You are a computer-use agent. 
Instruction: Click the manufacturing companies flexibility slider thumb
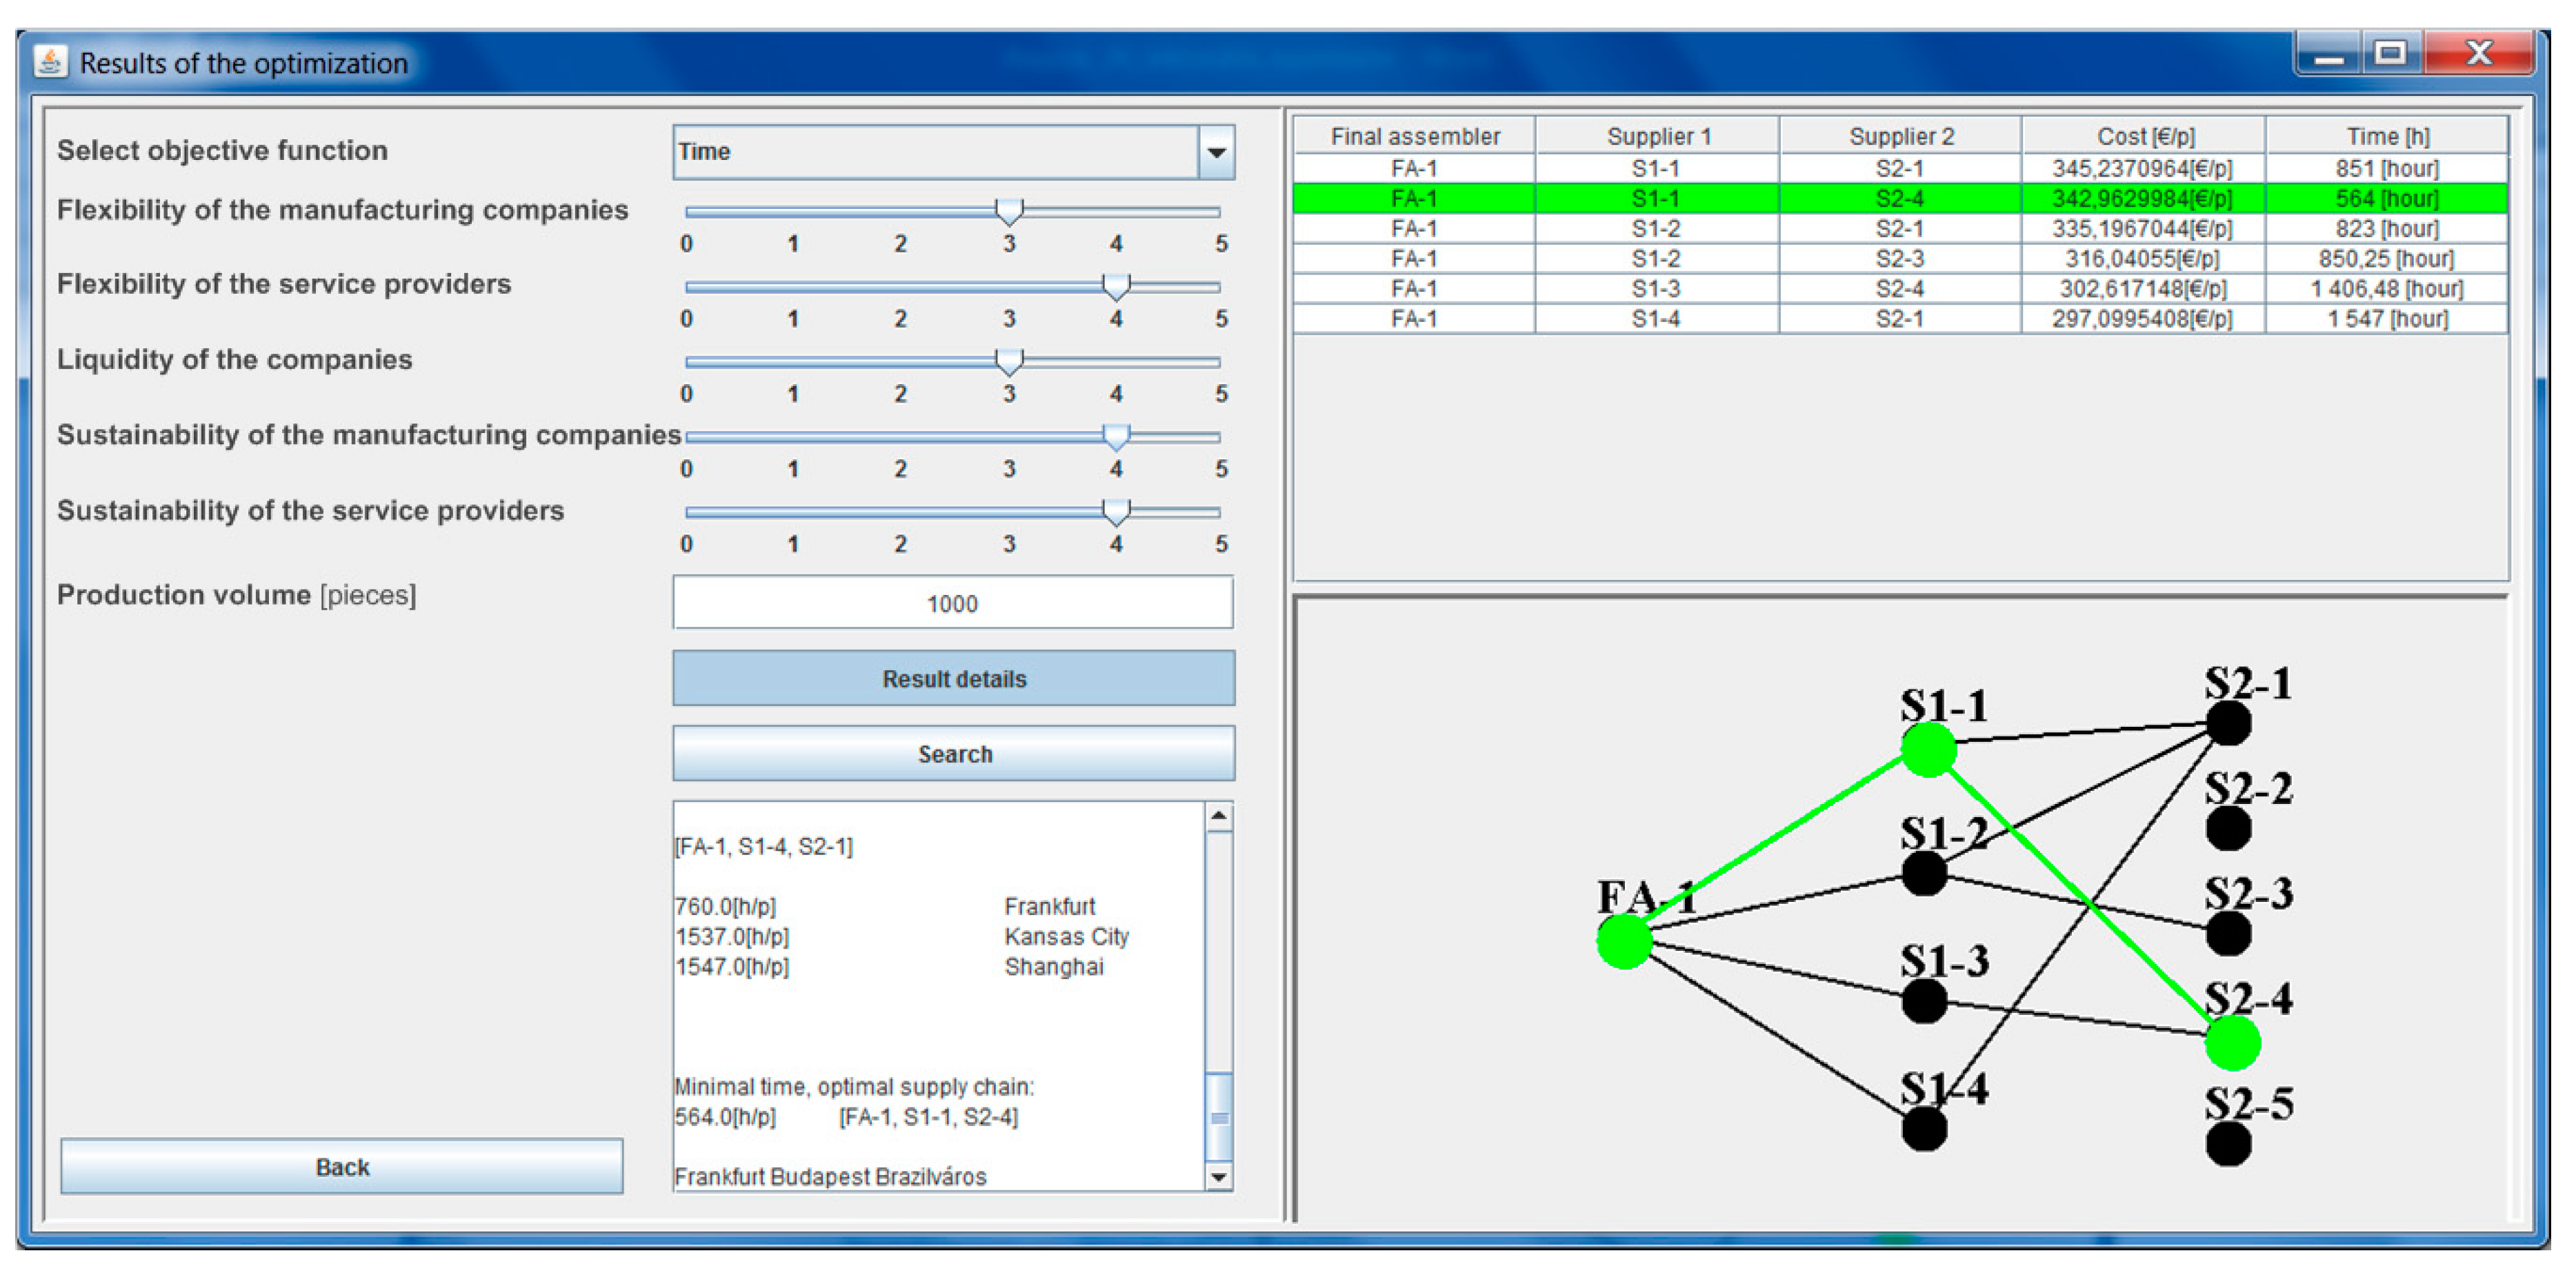point(1009,210)
